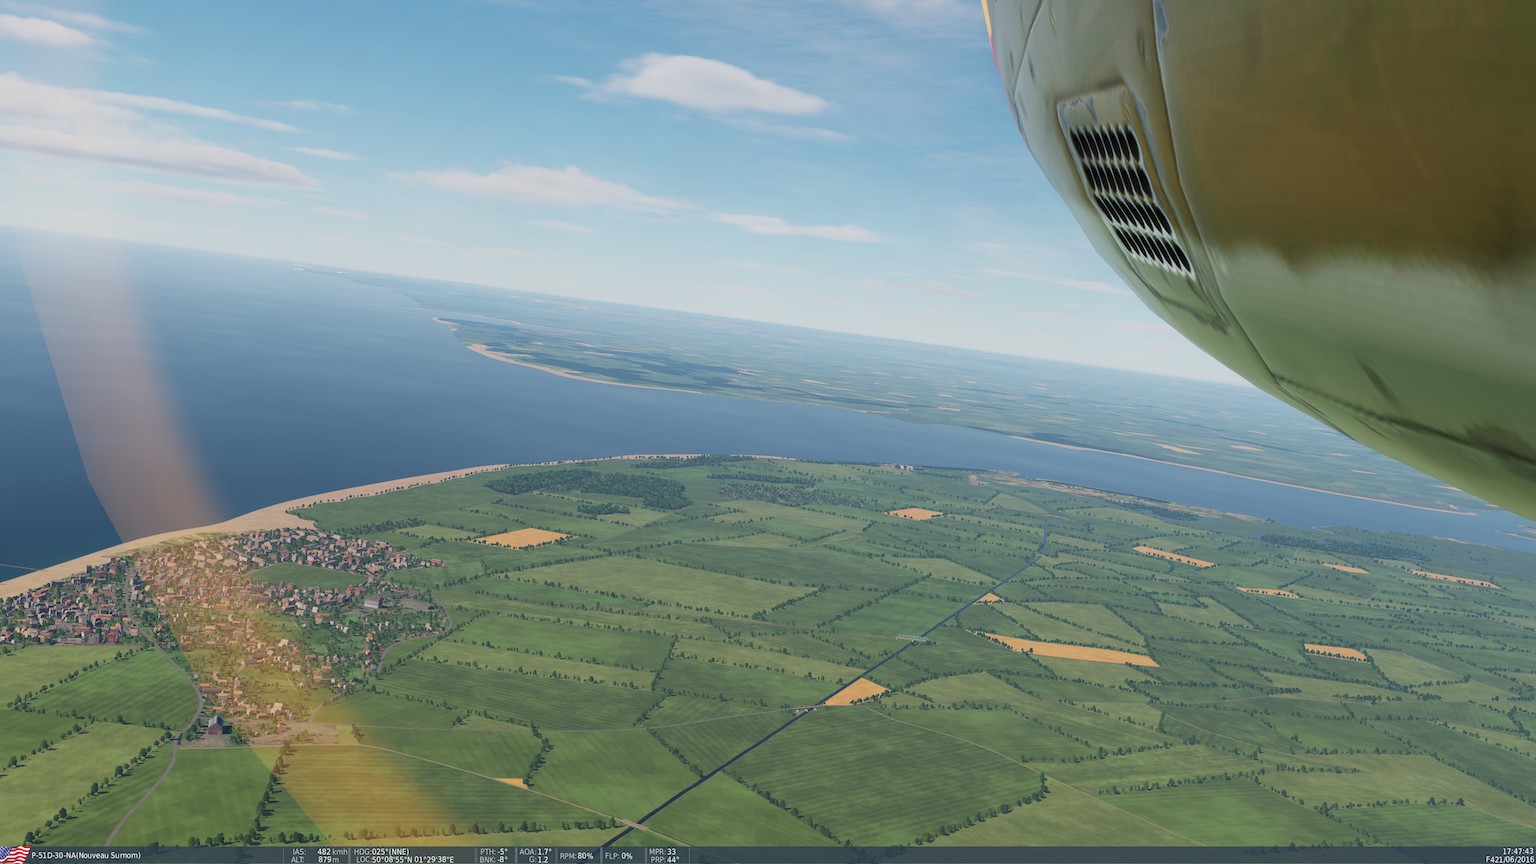Click the PTH -5° pitch value
This screenshot has height=864, width=1536.
[493, 851]
